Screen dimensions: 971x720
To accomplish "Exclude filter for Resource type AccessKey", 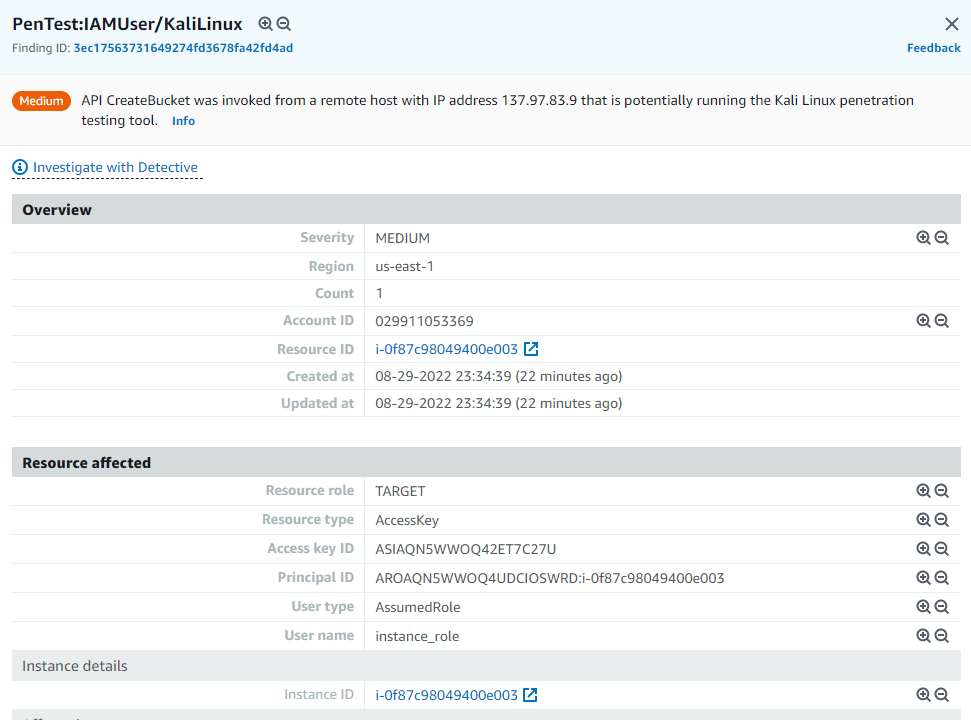I will point(942,520).
